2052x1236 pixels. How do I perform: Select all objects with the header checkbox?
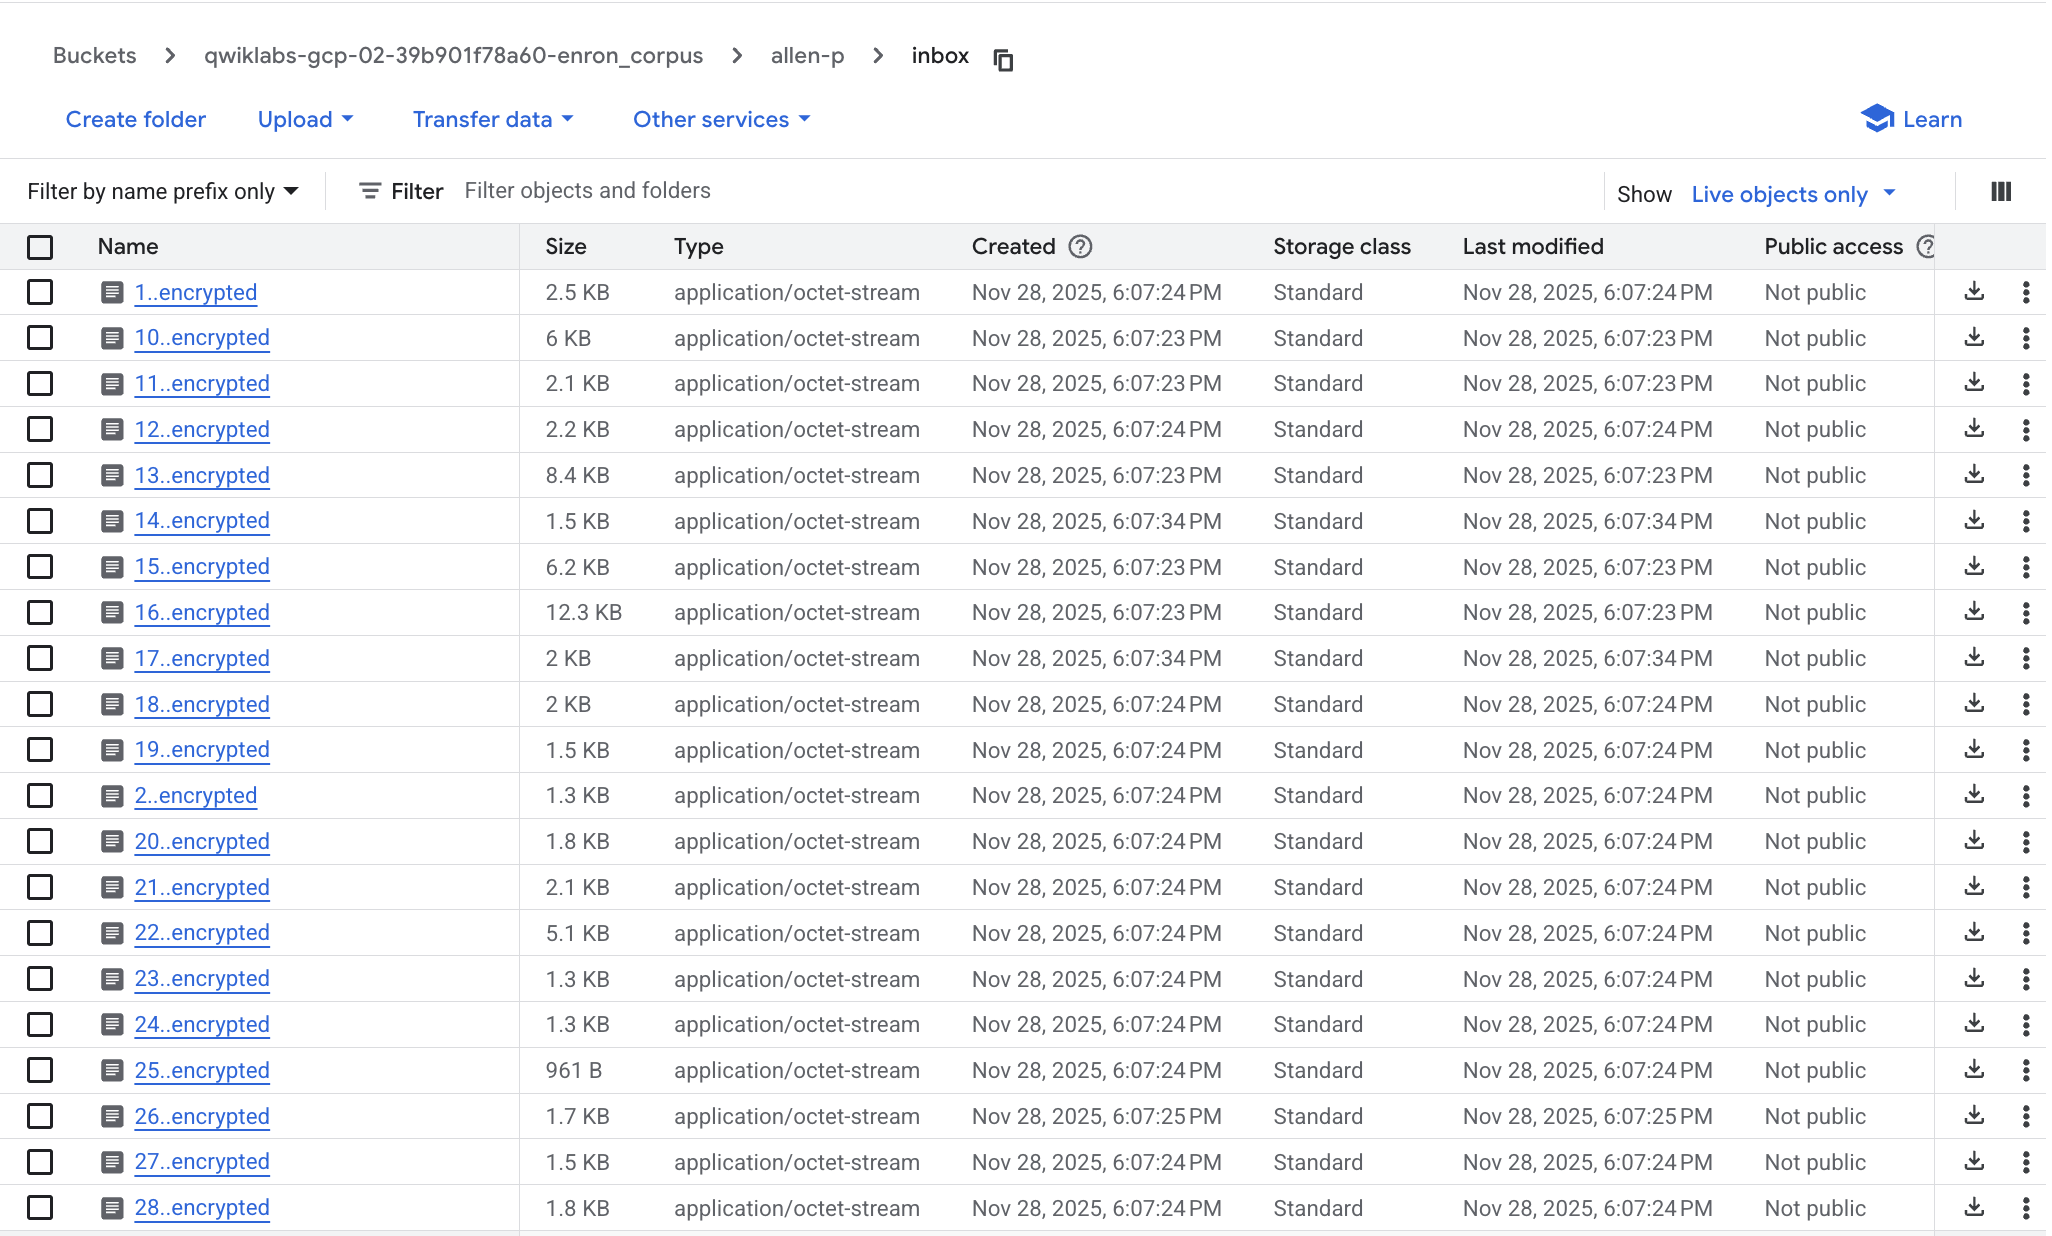click(x=40, y=247)
